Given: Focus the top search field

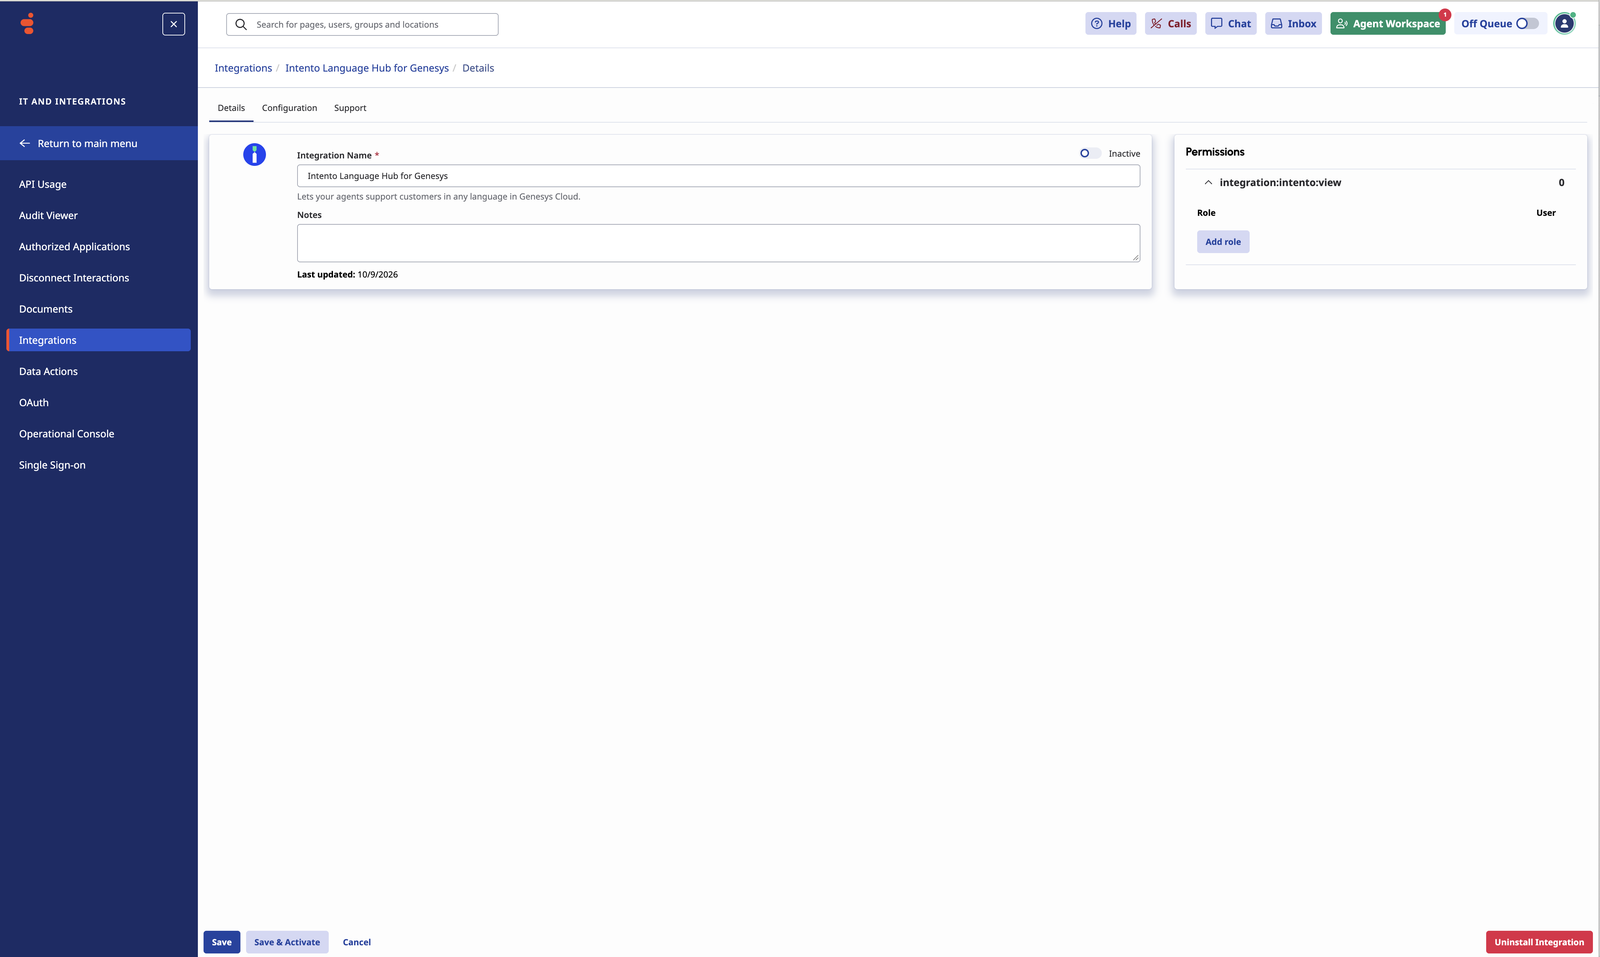Looking at the screenshot, I should tap(362, 24).
